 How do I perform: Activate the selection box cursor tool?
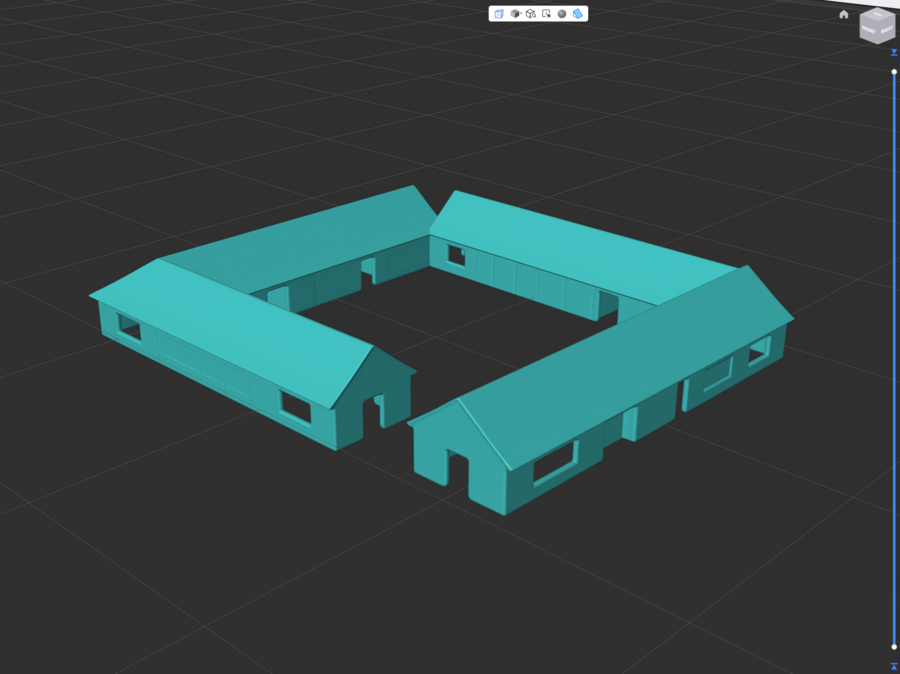coord(546,14)
